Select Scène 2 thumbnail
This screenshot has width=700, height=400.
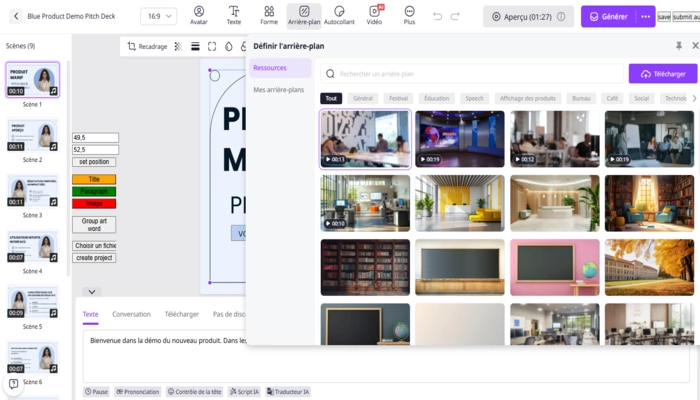tap(33, 135)
